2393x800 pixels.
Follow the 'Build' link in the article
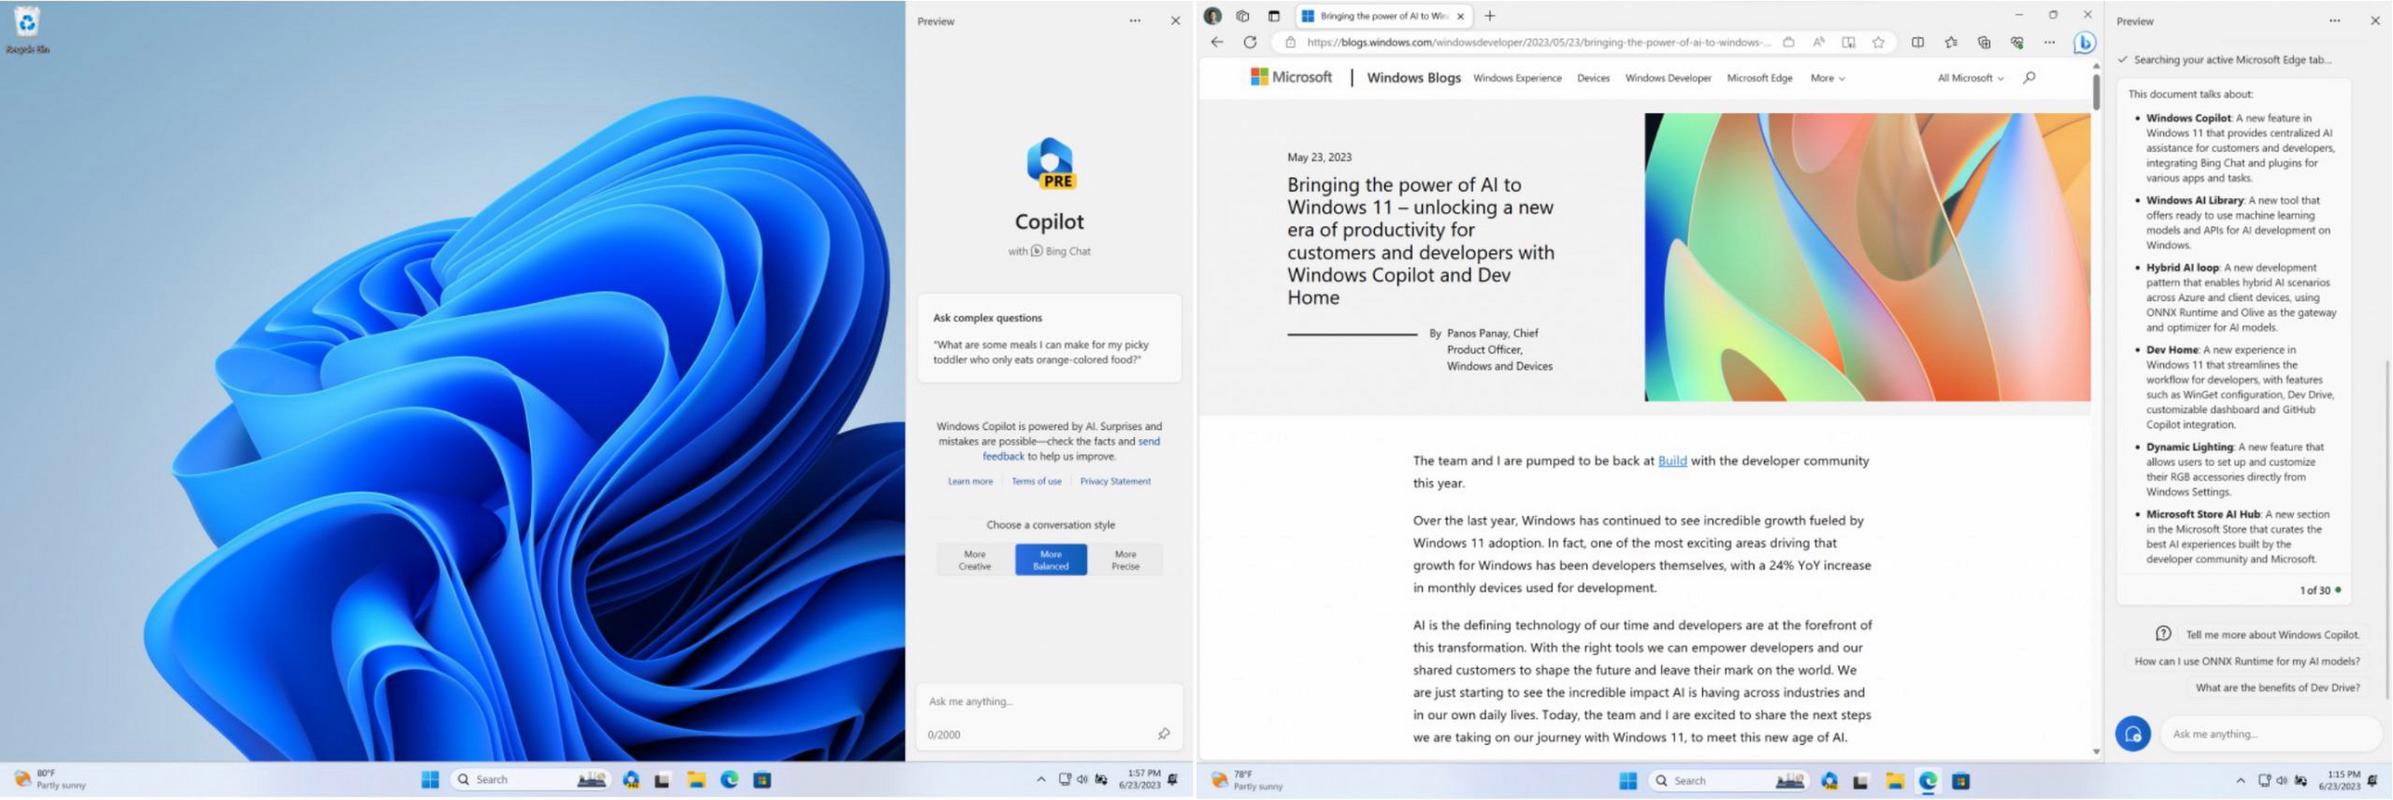(1672, 461)
